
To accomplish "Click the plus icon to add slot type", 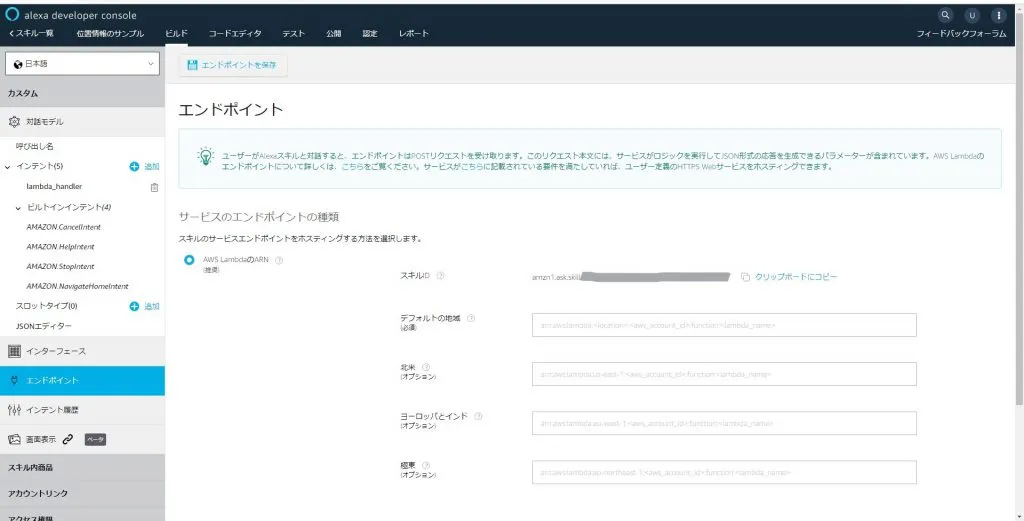I will [x=134, y=306].
